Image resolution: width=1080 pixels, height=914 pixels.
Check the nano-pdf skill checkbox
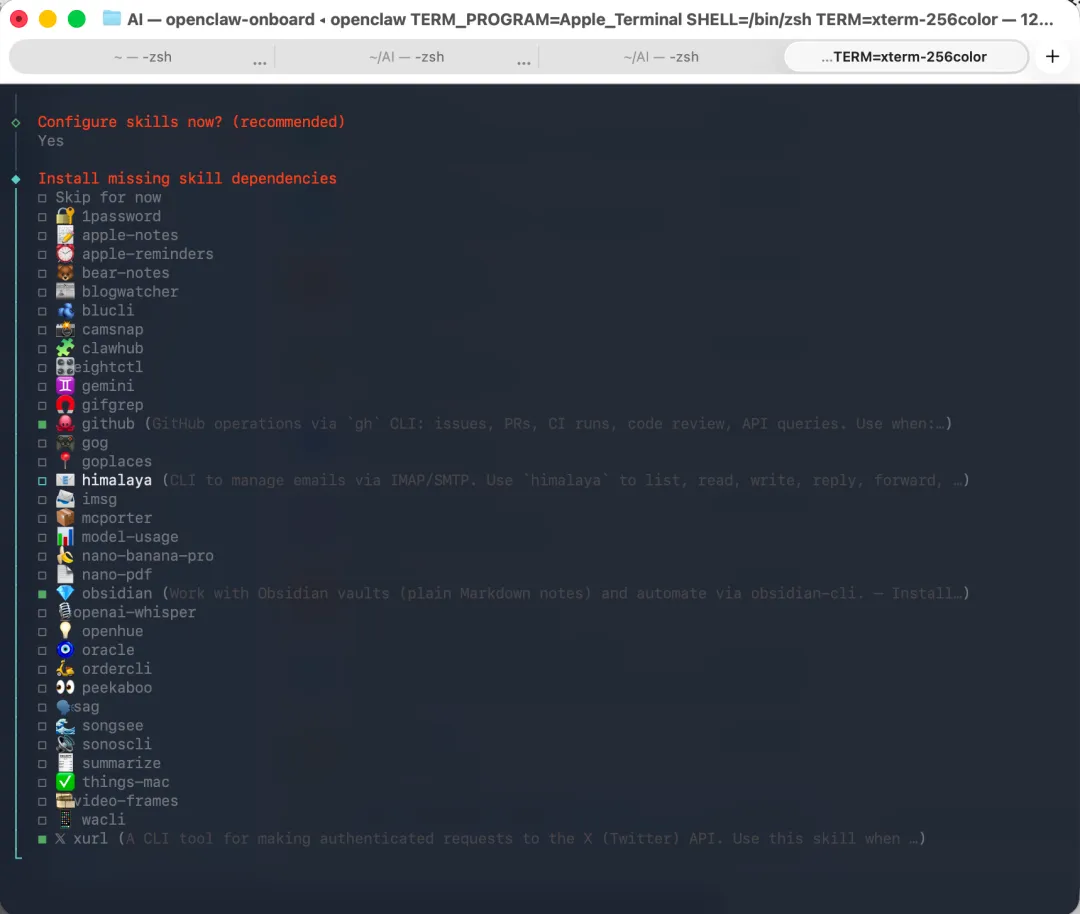[x=42, y=575]
